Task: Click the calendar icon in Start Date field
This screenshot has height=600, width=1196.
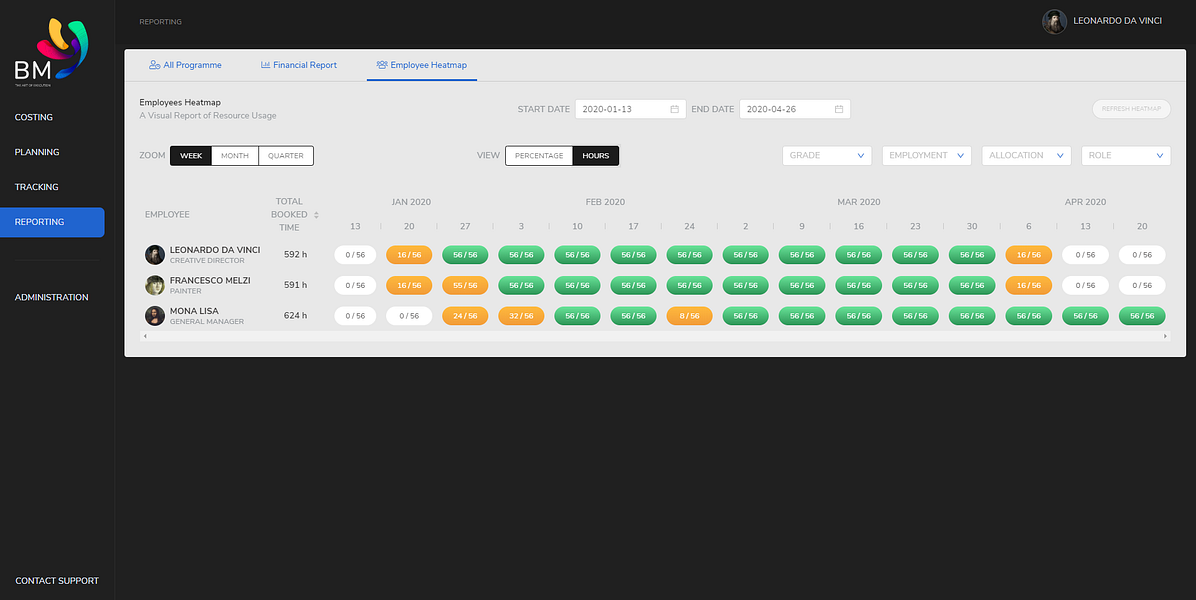Action: click(674, 109)
